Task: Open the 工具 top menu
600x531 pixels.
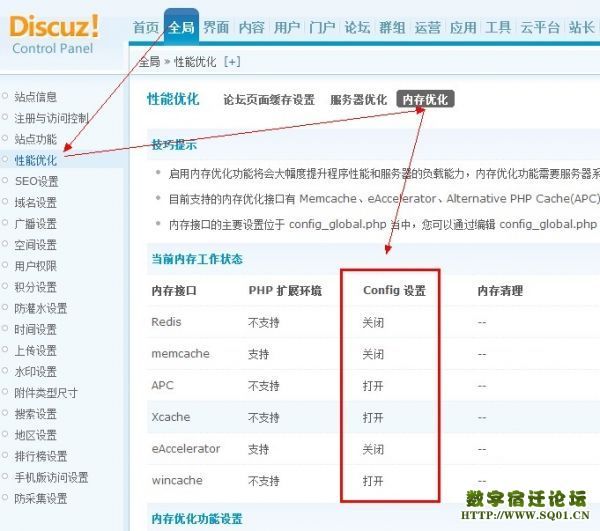Action: tap(498, 28)
